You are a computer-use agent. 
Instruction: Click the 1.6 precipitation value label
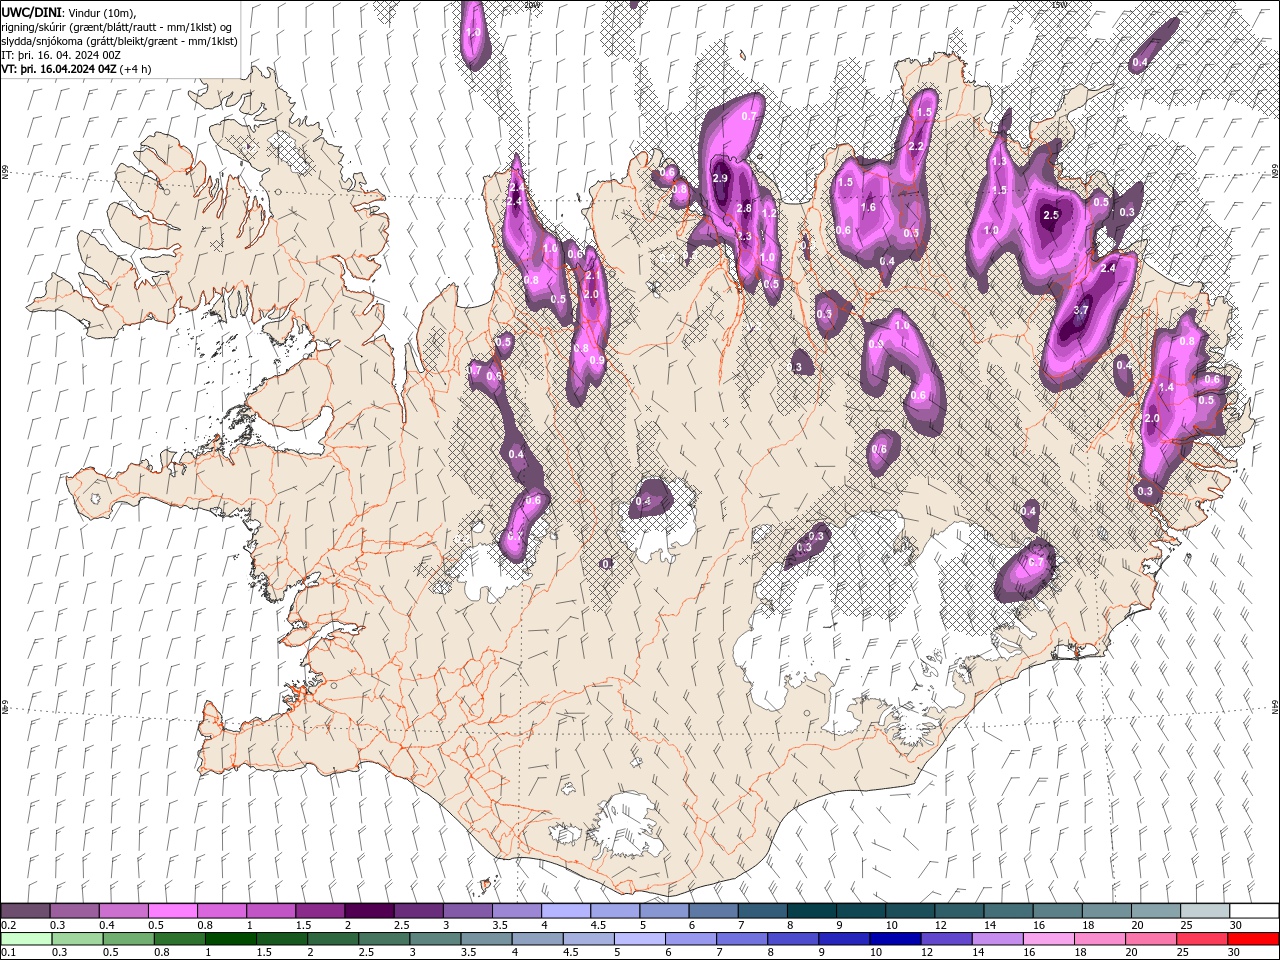pyautogui.click(x=868, y=208)
